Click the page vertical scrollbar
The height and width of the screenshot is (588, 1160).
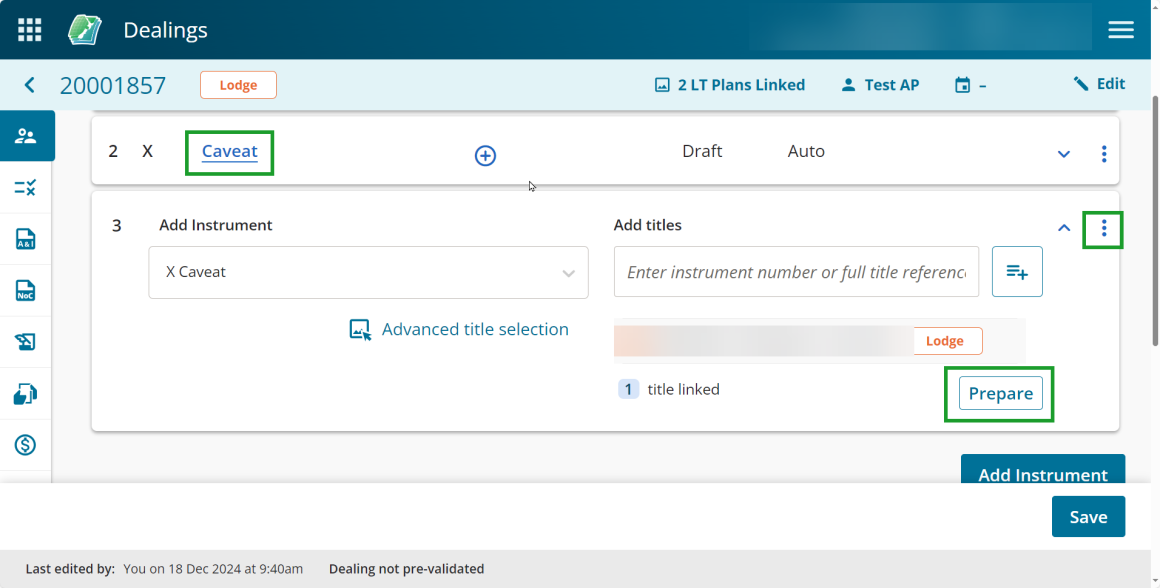click(1155, 222)
